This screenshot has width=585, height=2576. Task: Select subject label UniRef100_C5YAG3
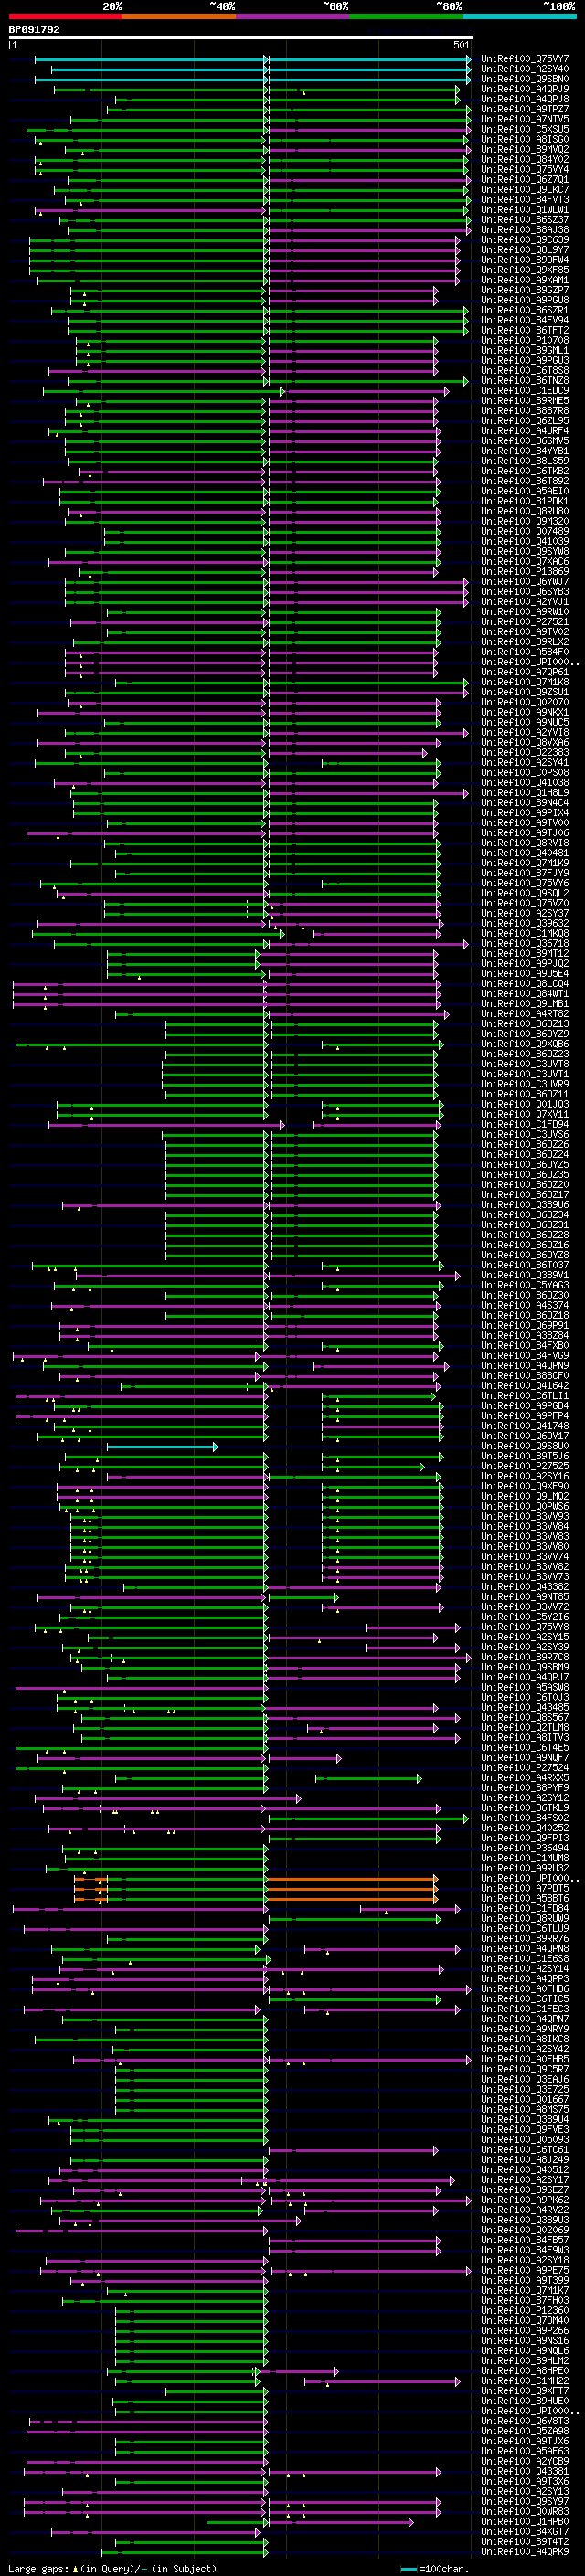click(524, 1285)
